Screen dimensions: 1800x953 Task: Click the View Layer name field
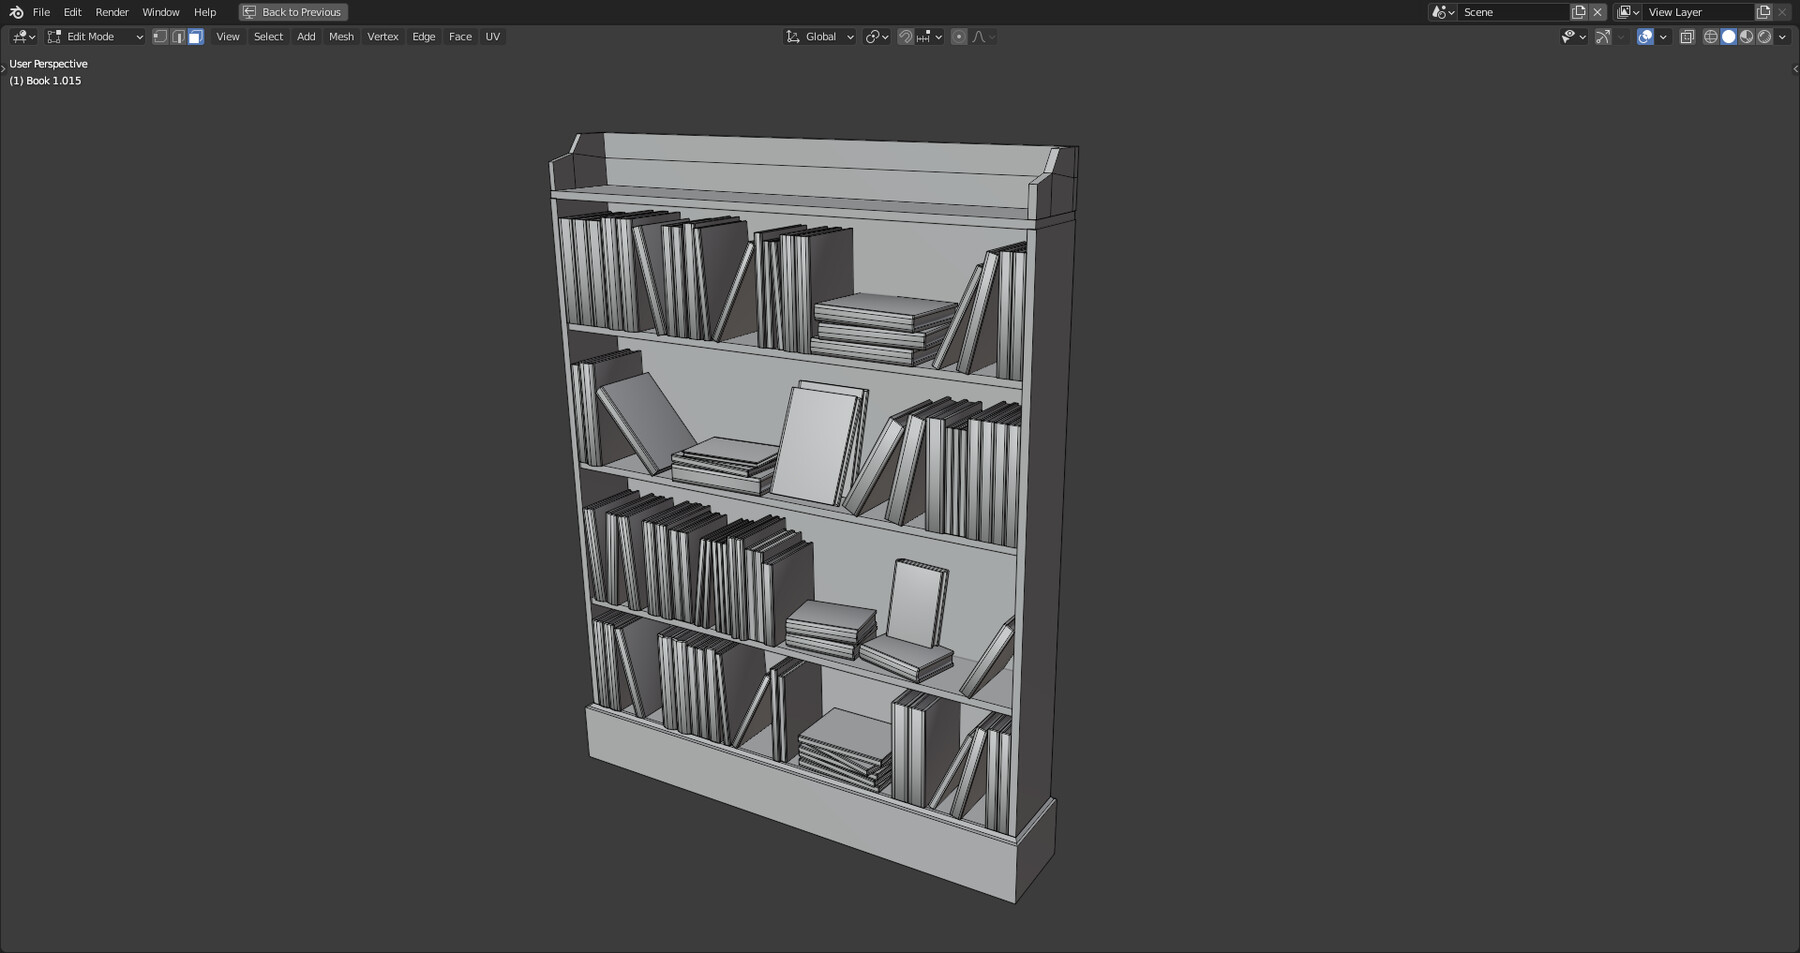tap(1700, 12)
